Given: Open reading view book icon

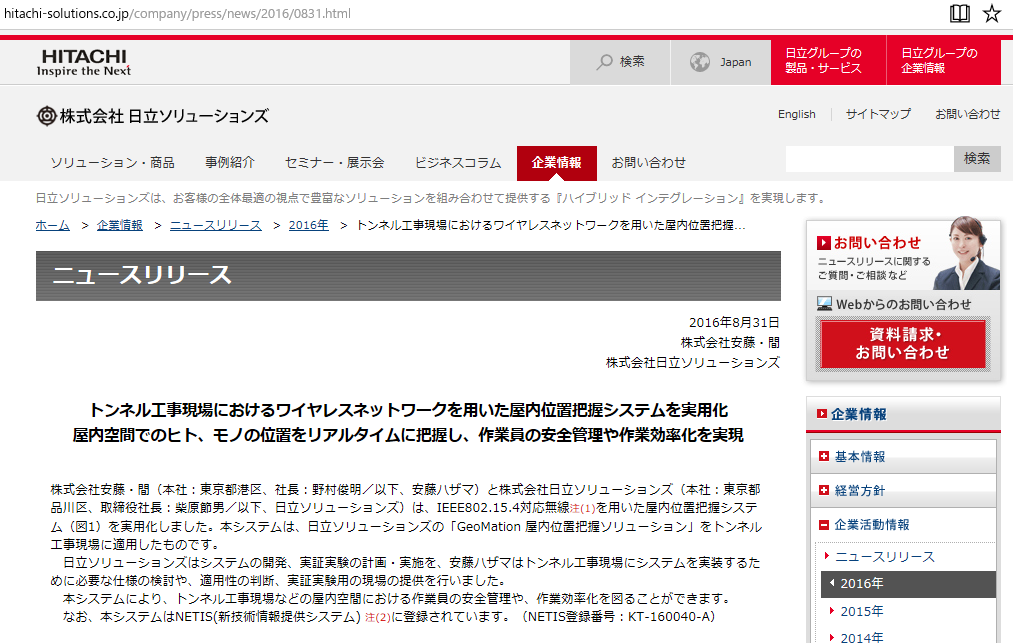Looking at the screenshot, I should (x=960, y=13).
